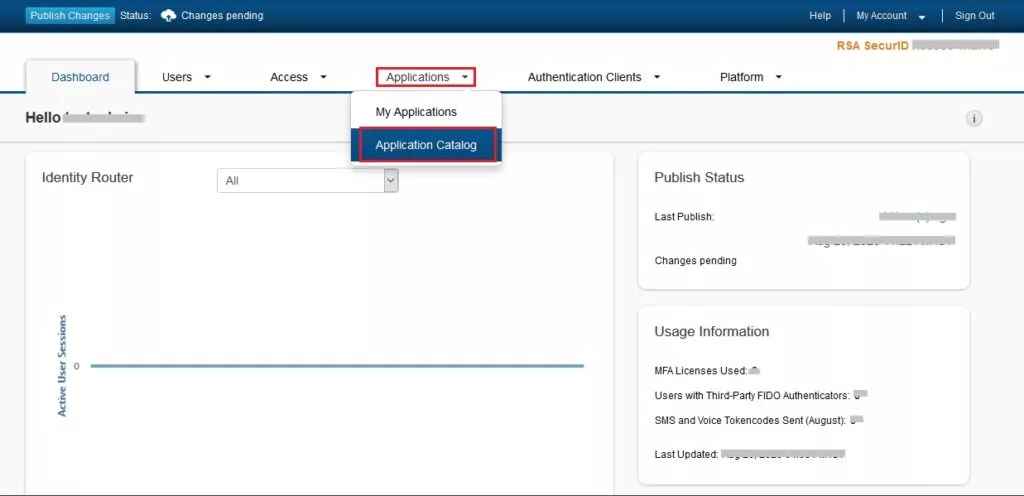Image resolution: width=1024 pixels, height=496 pixels.
Task: Expand the Platform menu arrow
Action: coord(778,77)
